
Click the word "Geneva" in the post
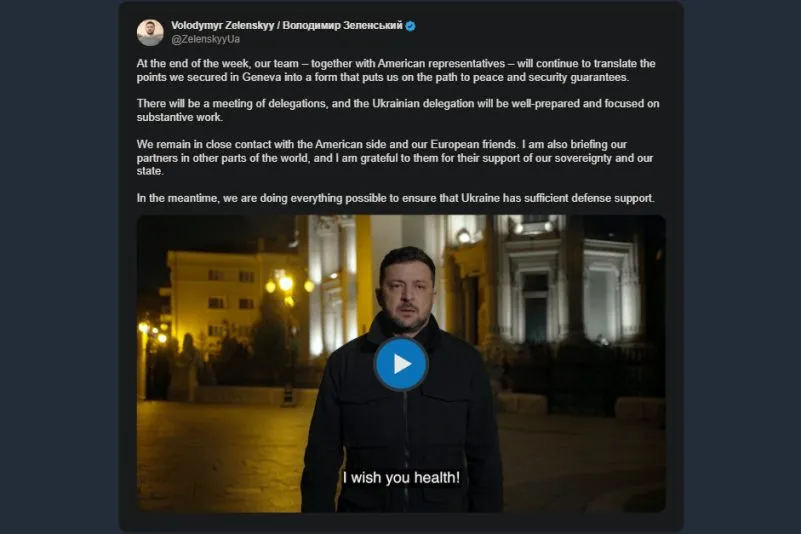(x=262, y=77)
